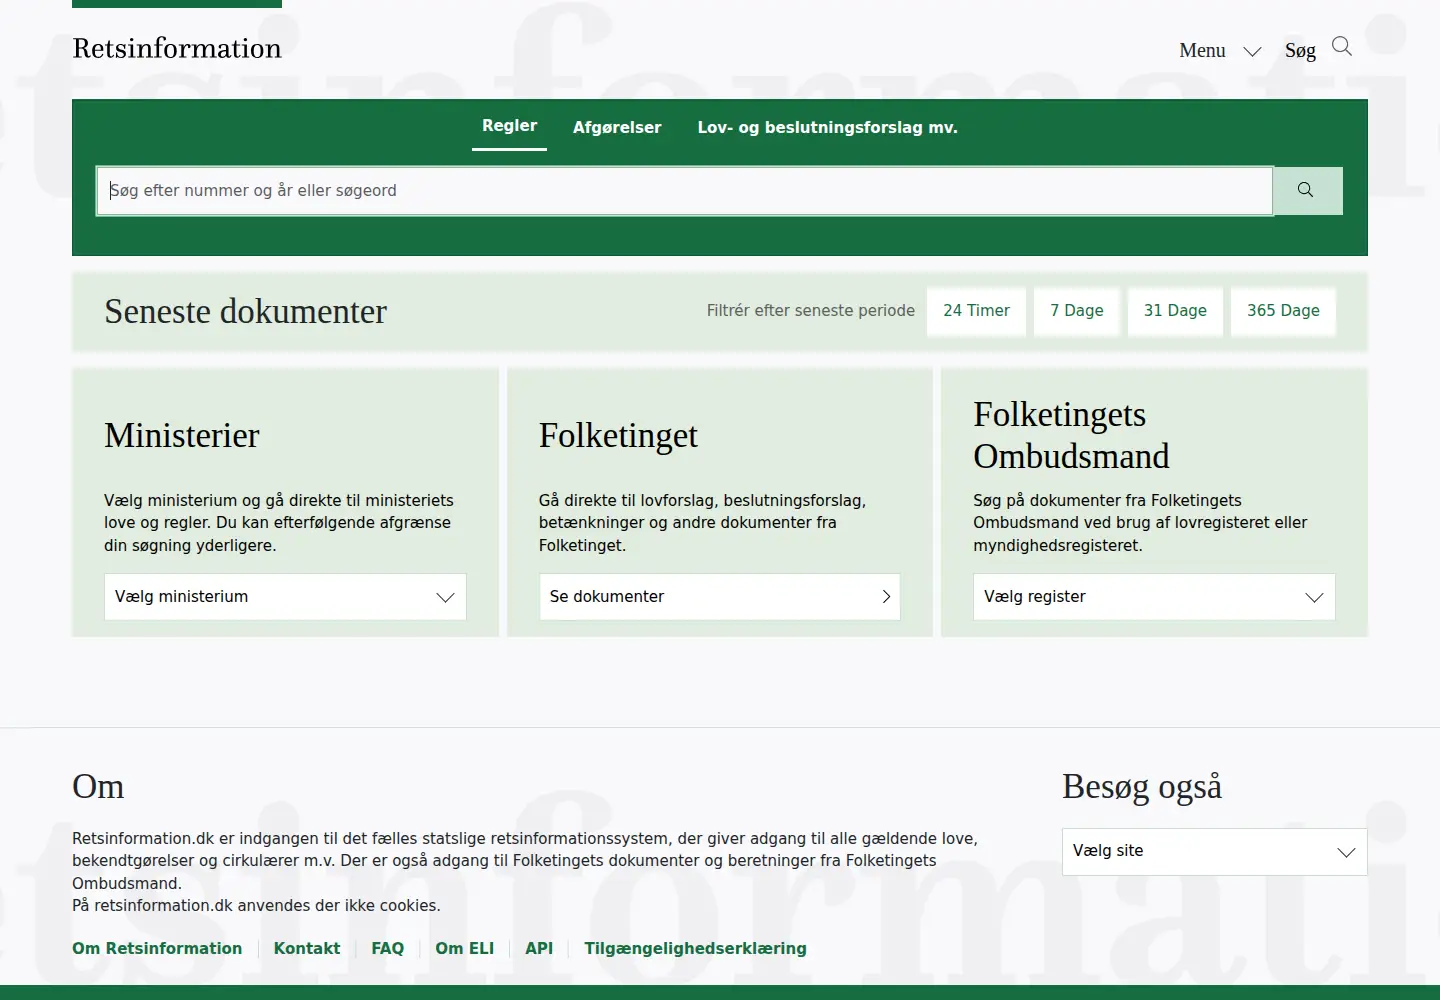The height and width of the screenshot is (1000, 1440).
Task: Open the Vælg site dropdown
Action: pos(1214,852)
